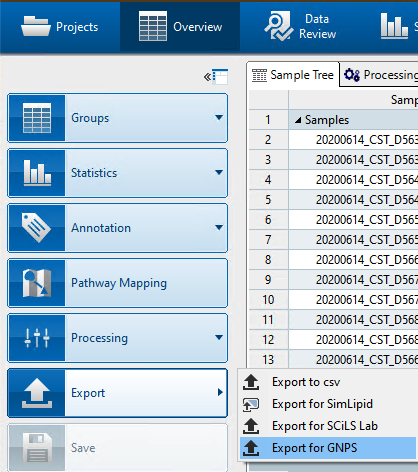Click the Export upload arrow icon
Image resolution: width=418 pixels, height=472 pixels.
pos(37,393)
